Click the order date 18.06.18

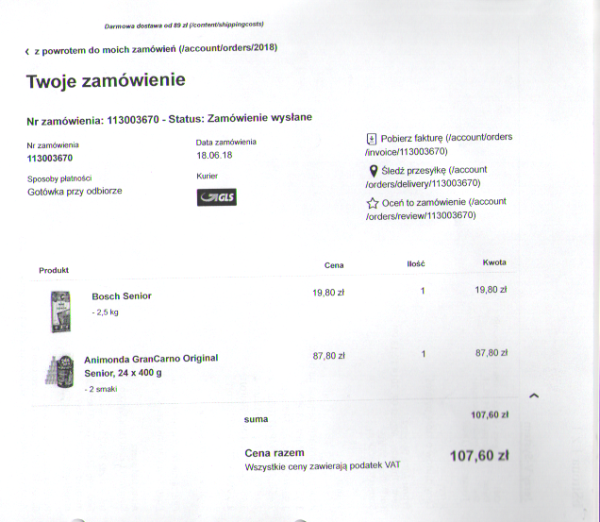coord(214,155)
